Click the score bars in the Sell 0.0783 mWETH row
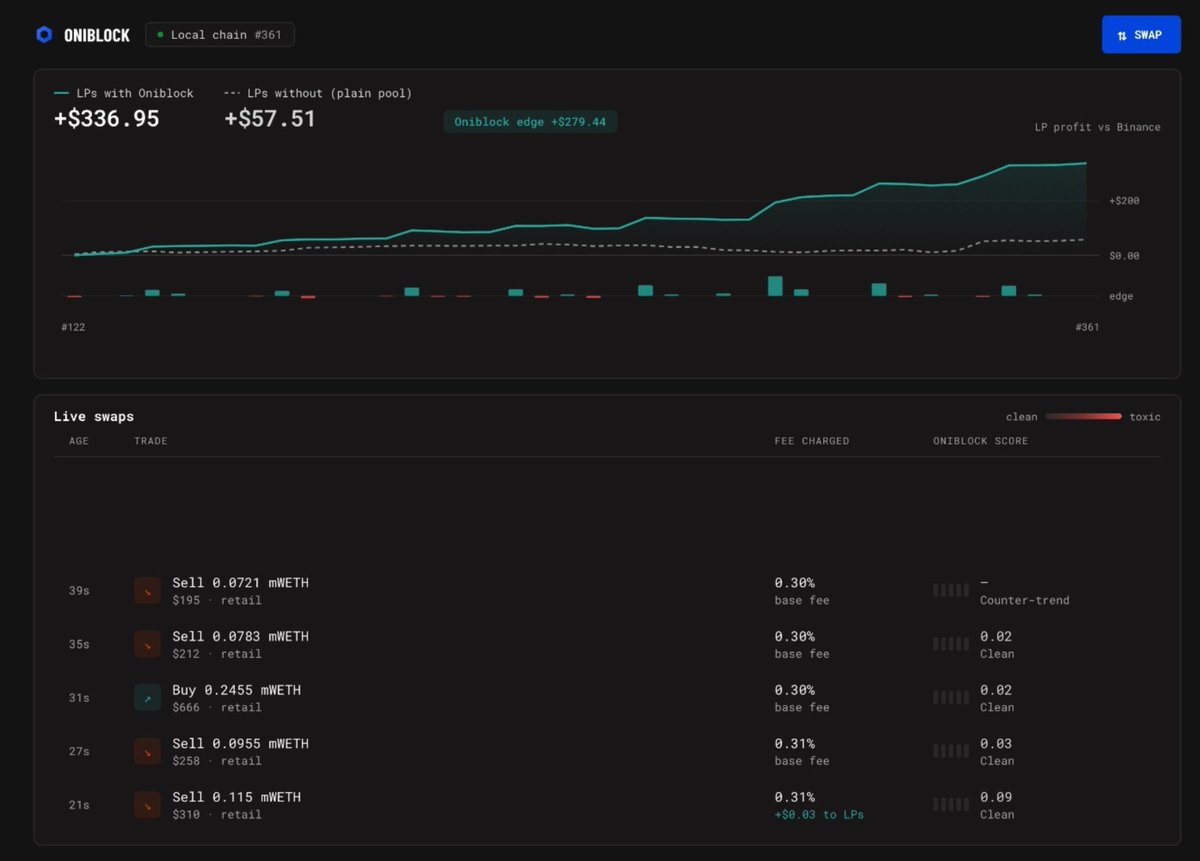The image size is (1200, 861). [951, 644]
